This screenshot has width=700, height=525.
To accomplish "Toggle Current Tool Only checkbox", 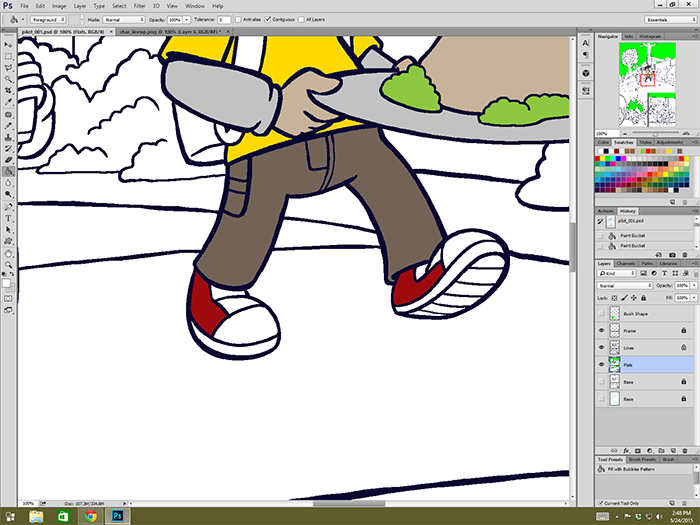I will 600,503.
